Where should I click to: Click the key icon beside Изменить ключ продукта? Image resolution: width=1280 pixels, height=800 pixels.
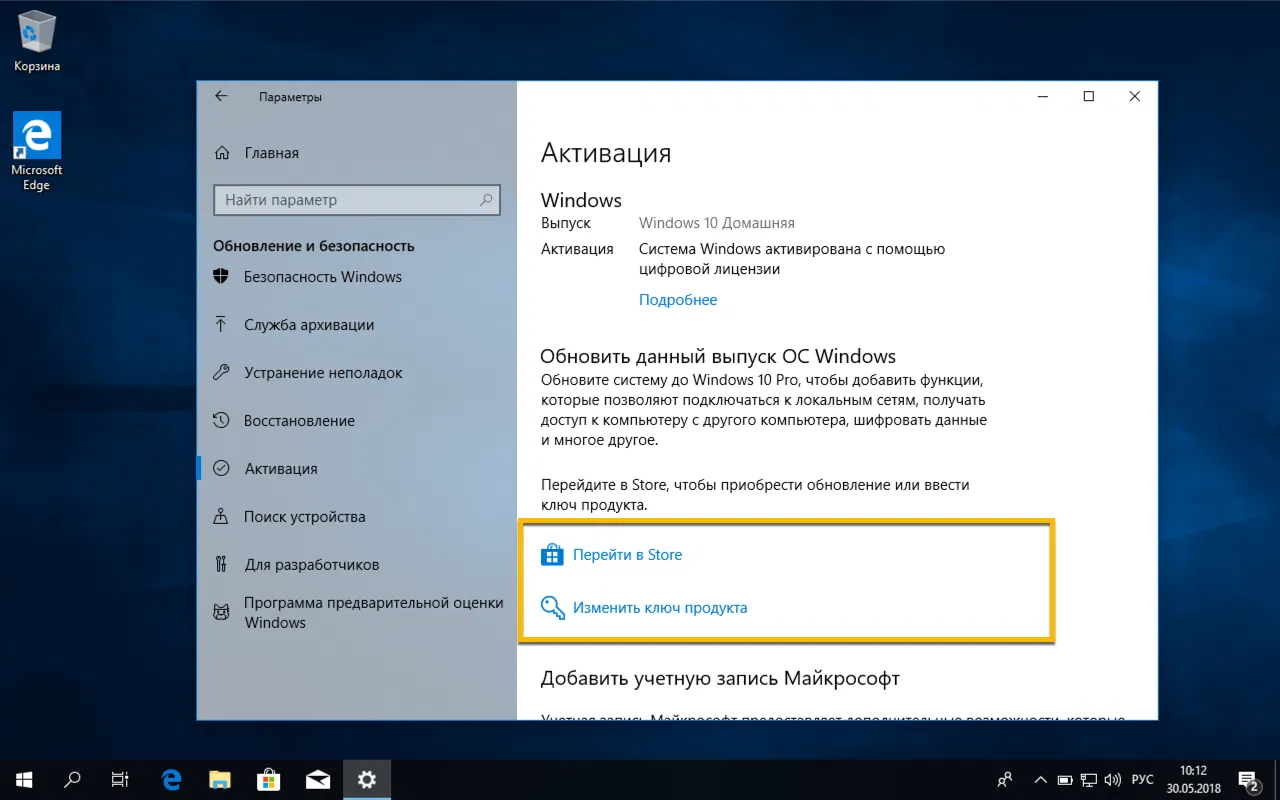552,607
